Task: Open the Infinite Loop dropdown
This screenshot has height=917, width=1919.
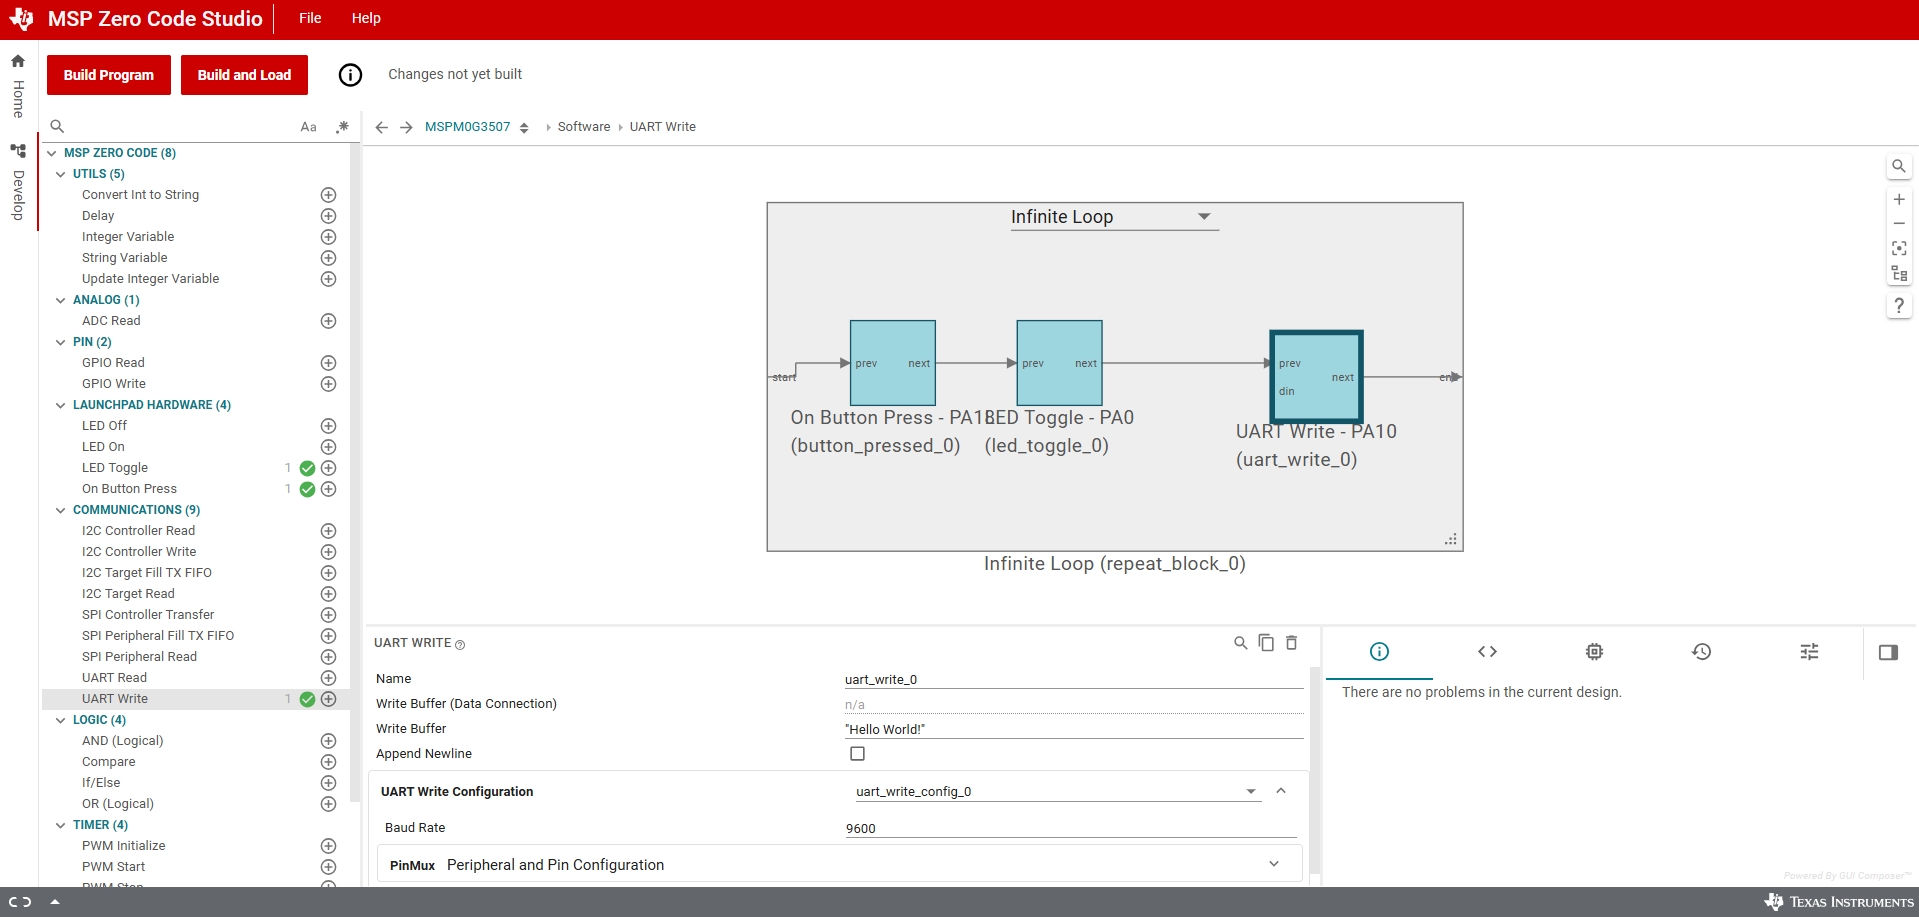Action: (x=1203, y=217)
